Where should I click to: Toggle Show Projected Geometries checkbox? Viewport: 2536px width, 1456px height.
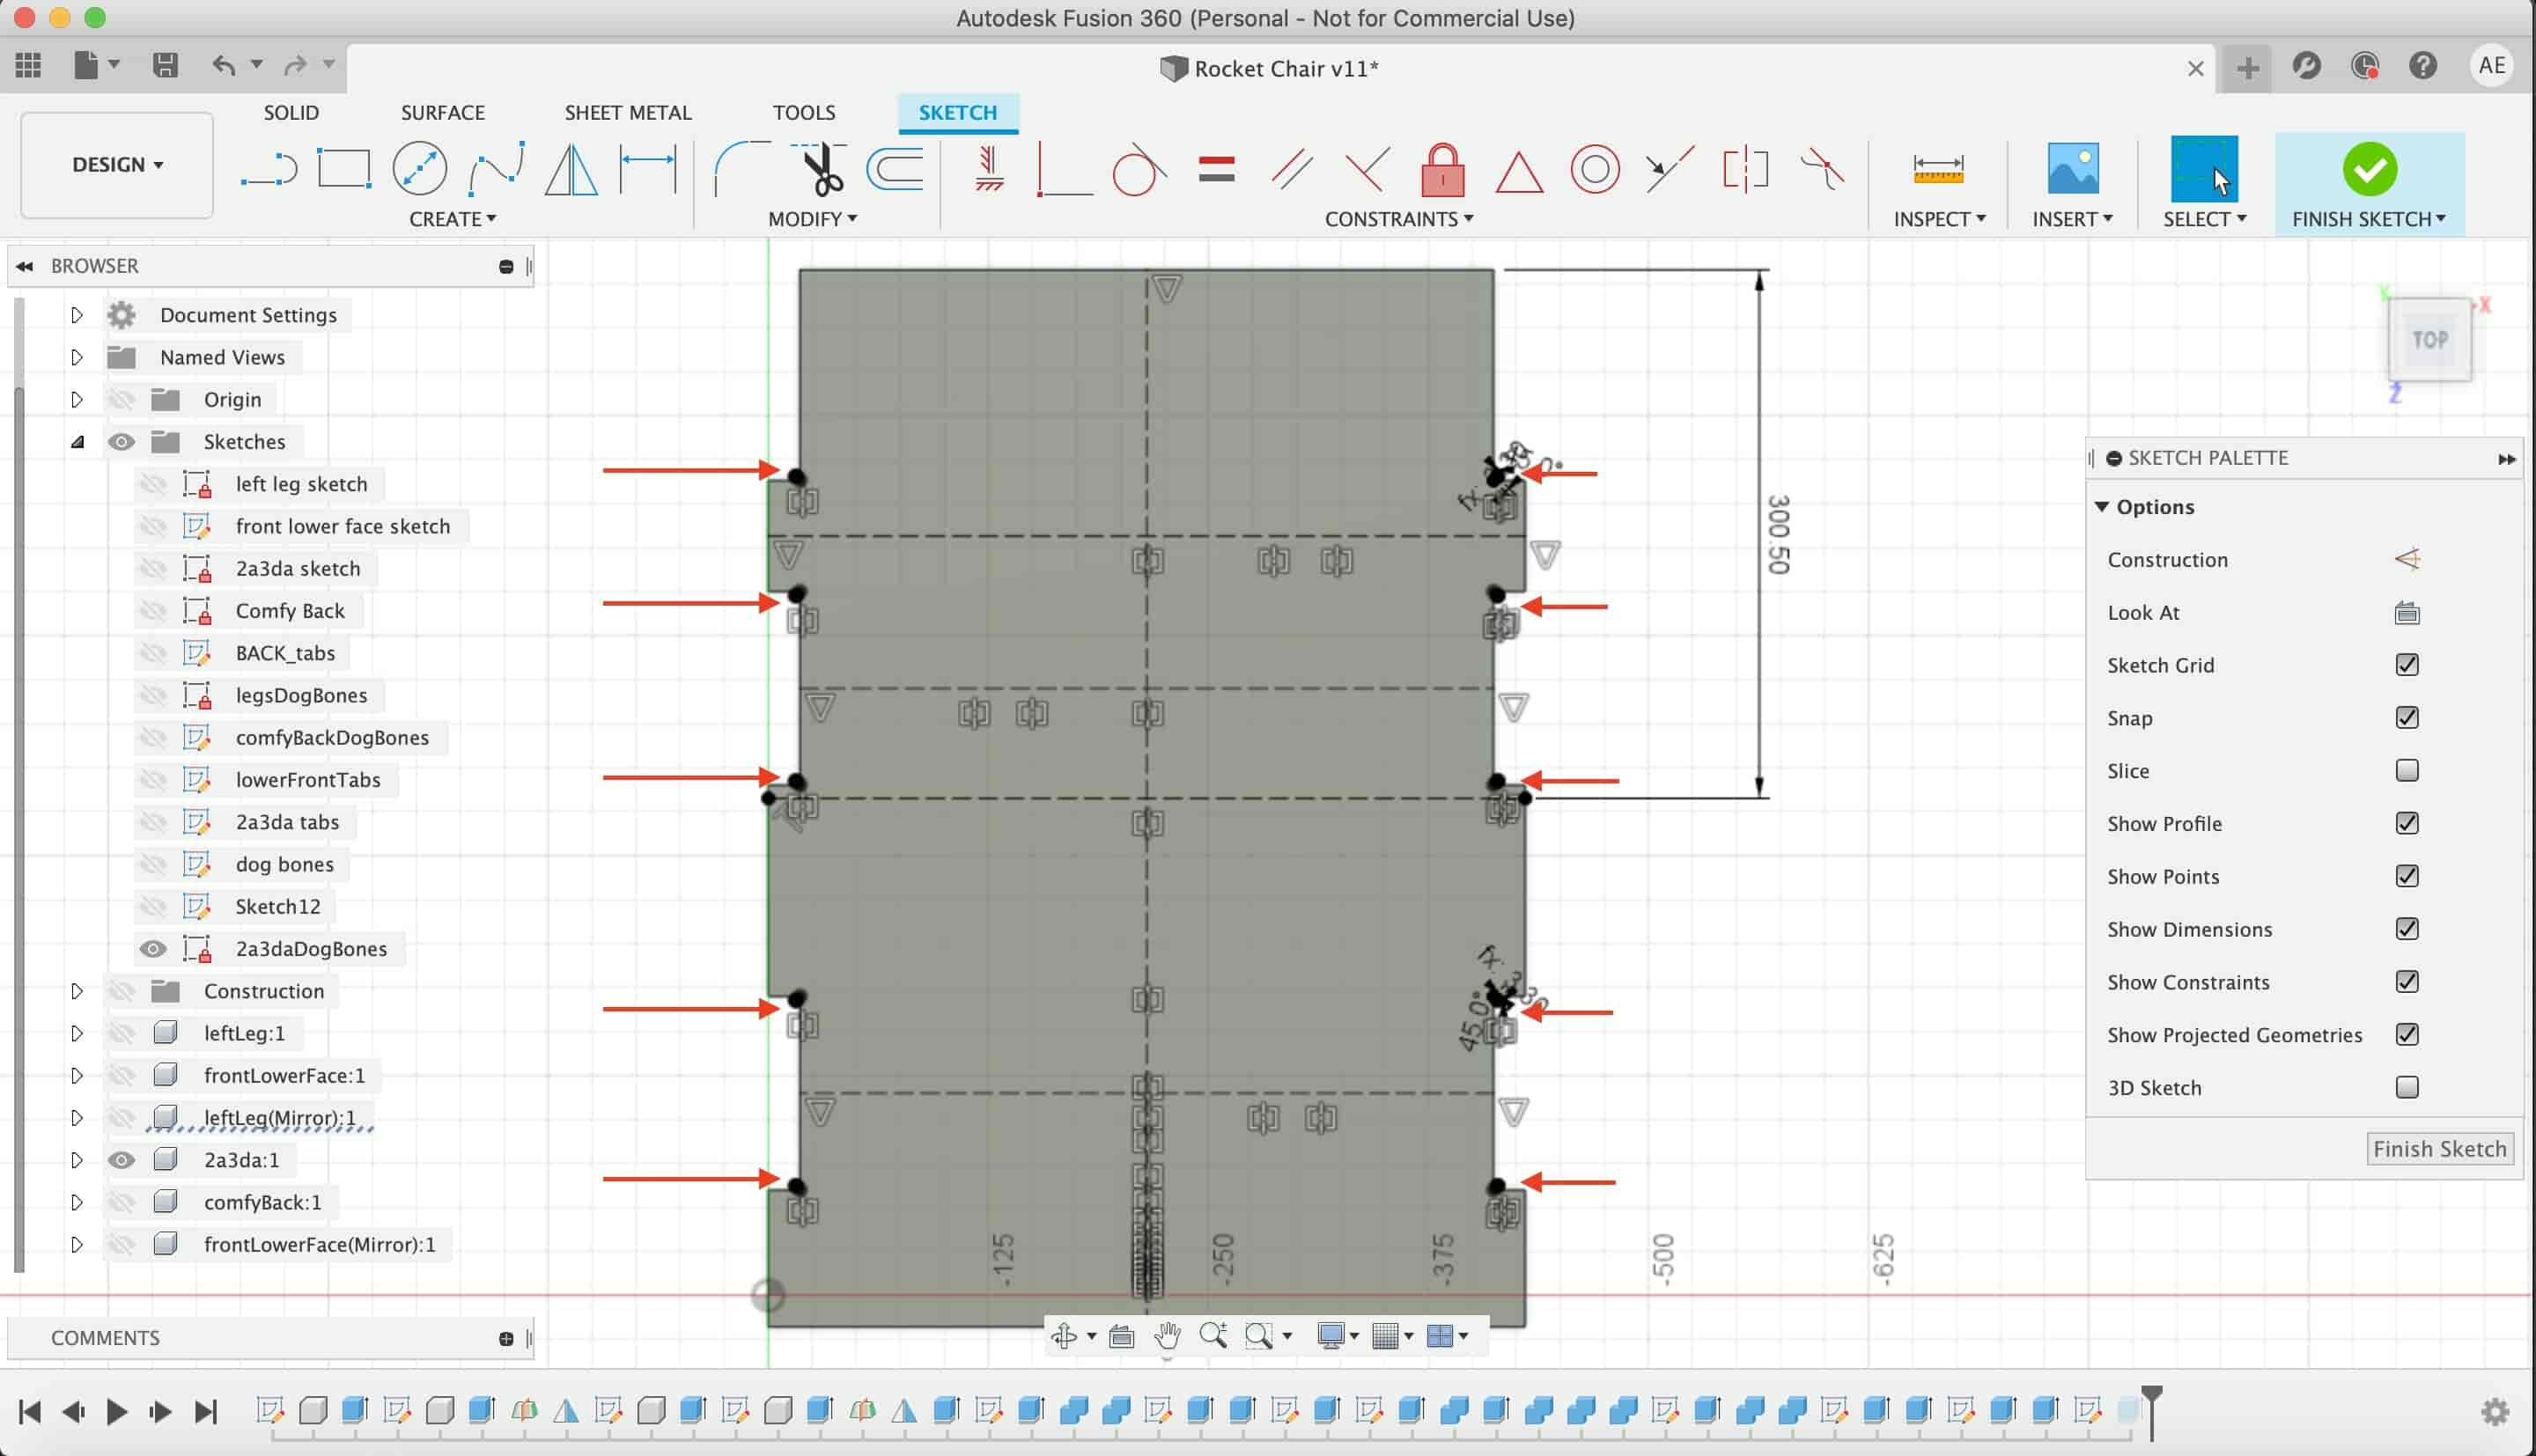point(2406,1035)
